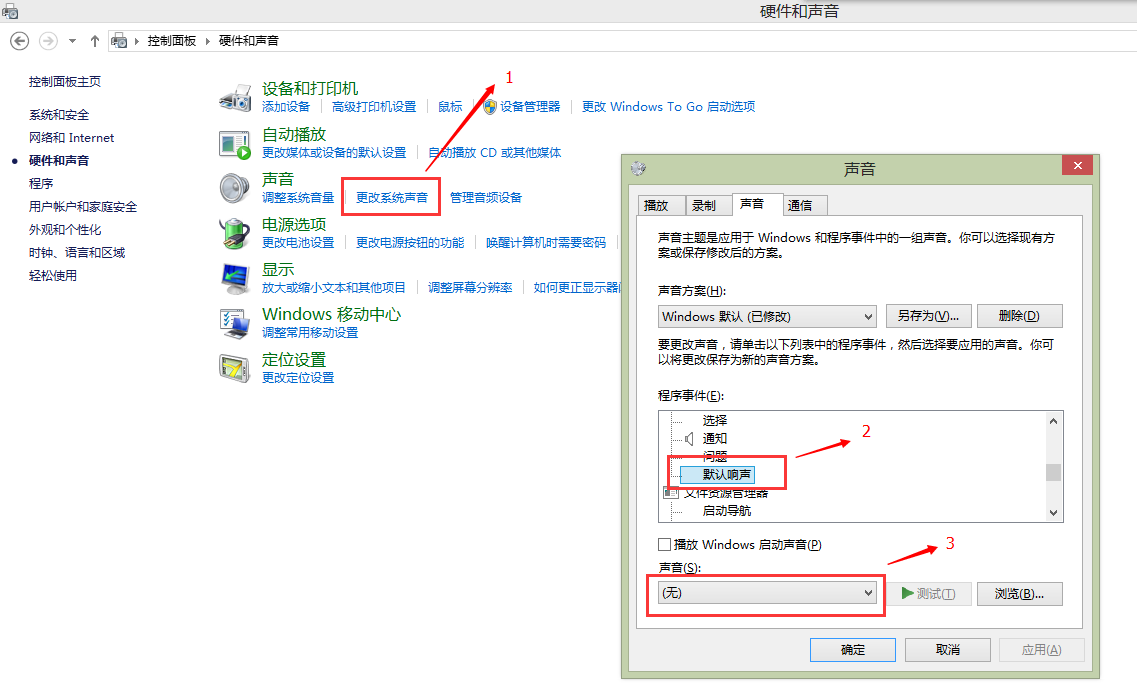The image size is (1137, 689).
Task: Open 外观和个性化 category
Action: pos(65,230)
